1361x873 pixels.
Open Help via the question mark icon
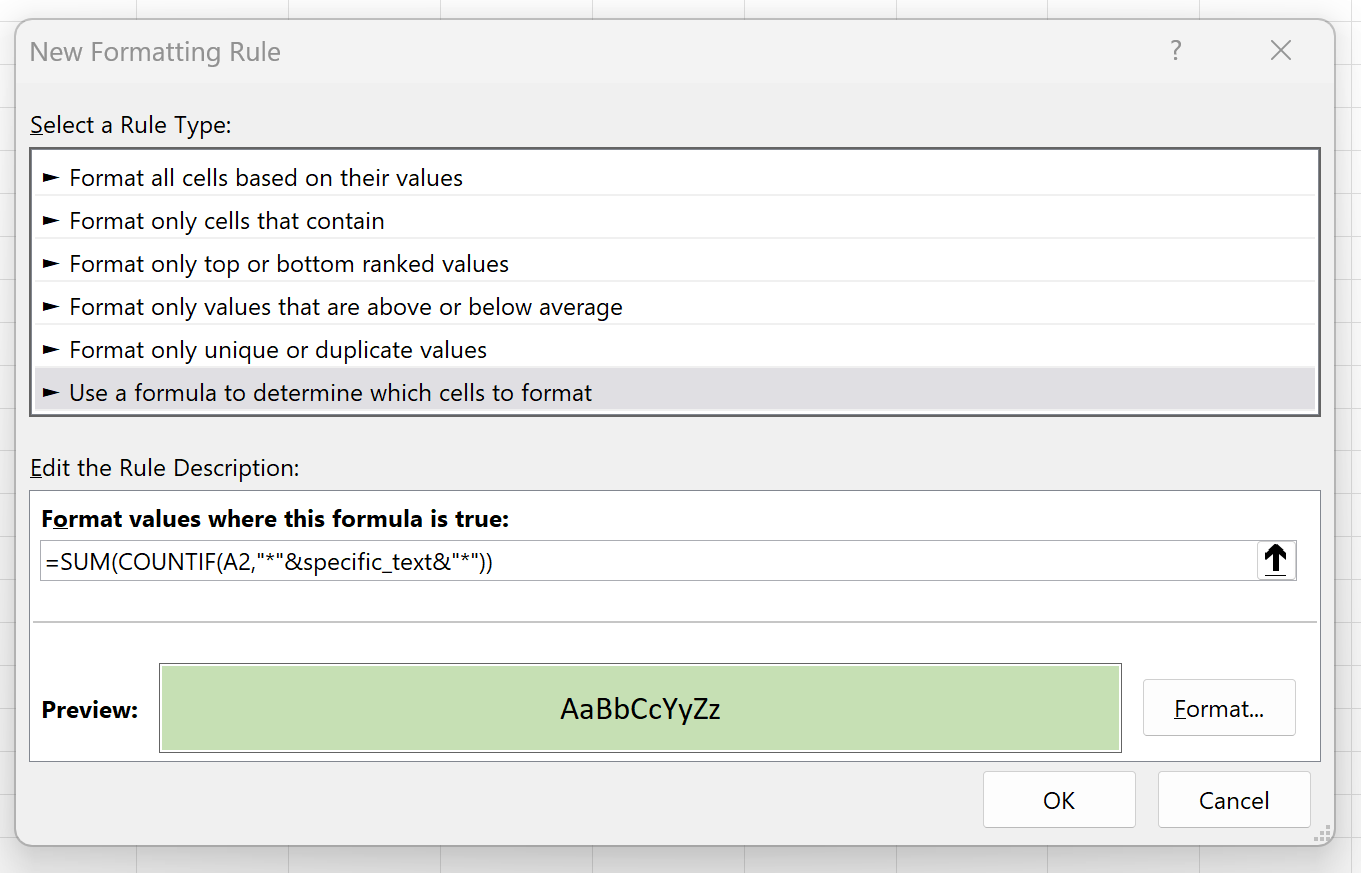coord(1175,50)
